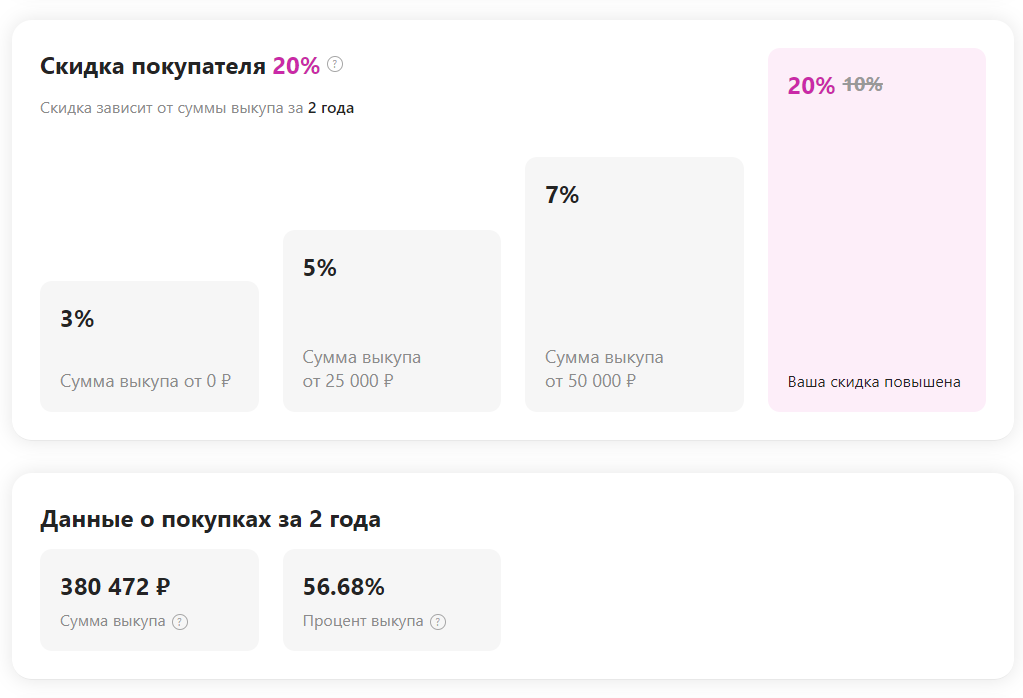Screen dimensions: 1023x698
Task: Click the pink 20% value in the heading
Action: tap(296, 66)
